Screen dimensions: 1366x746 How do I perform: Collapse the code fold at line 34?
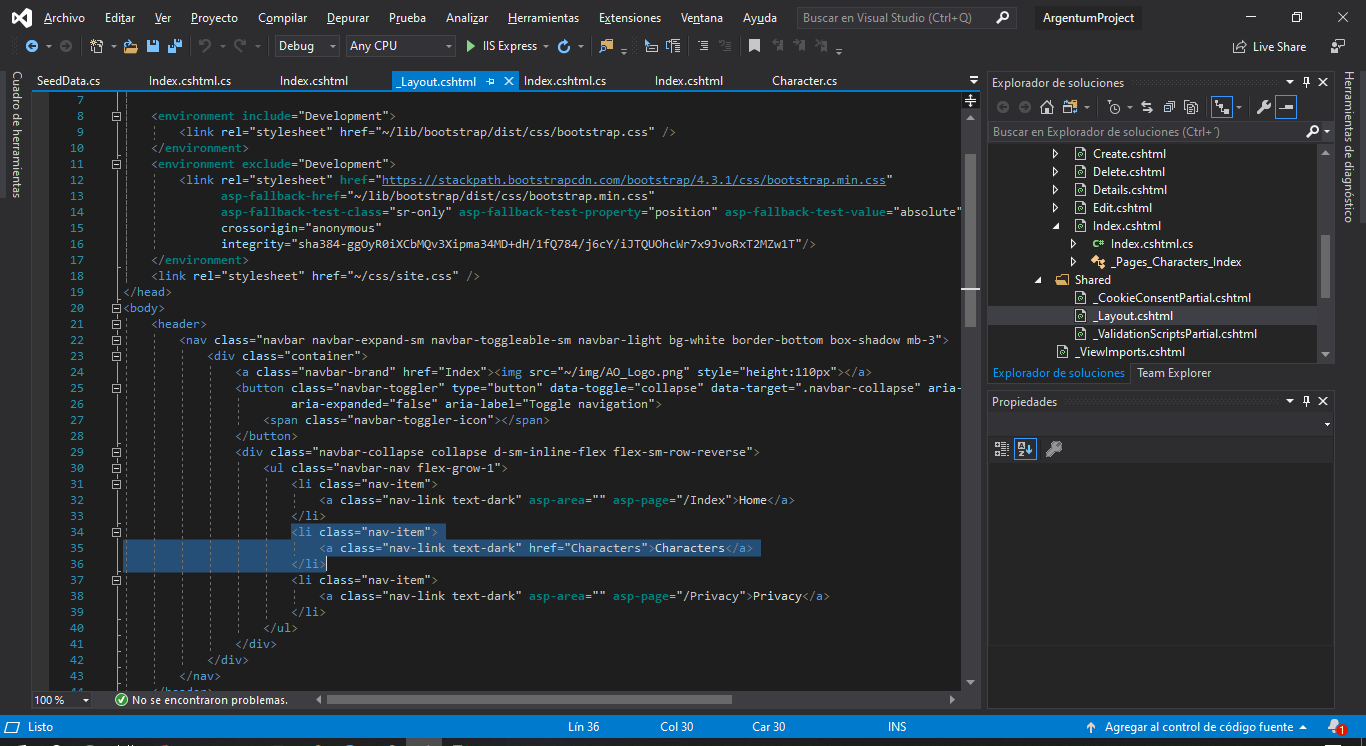point(116,532)
